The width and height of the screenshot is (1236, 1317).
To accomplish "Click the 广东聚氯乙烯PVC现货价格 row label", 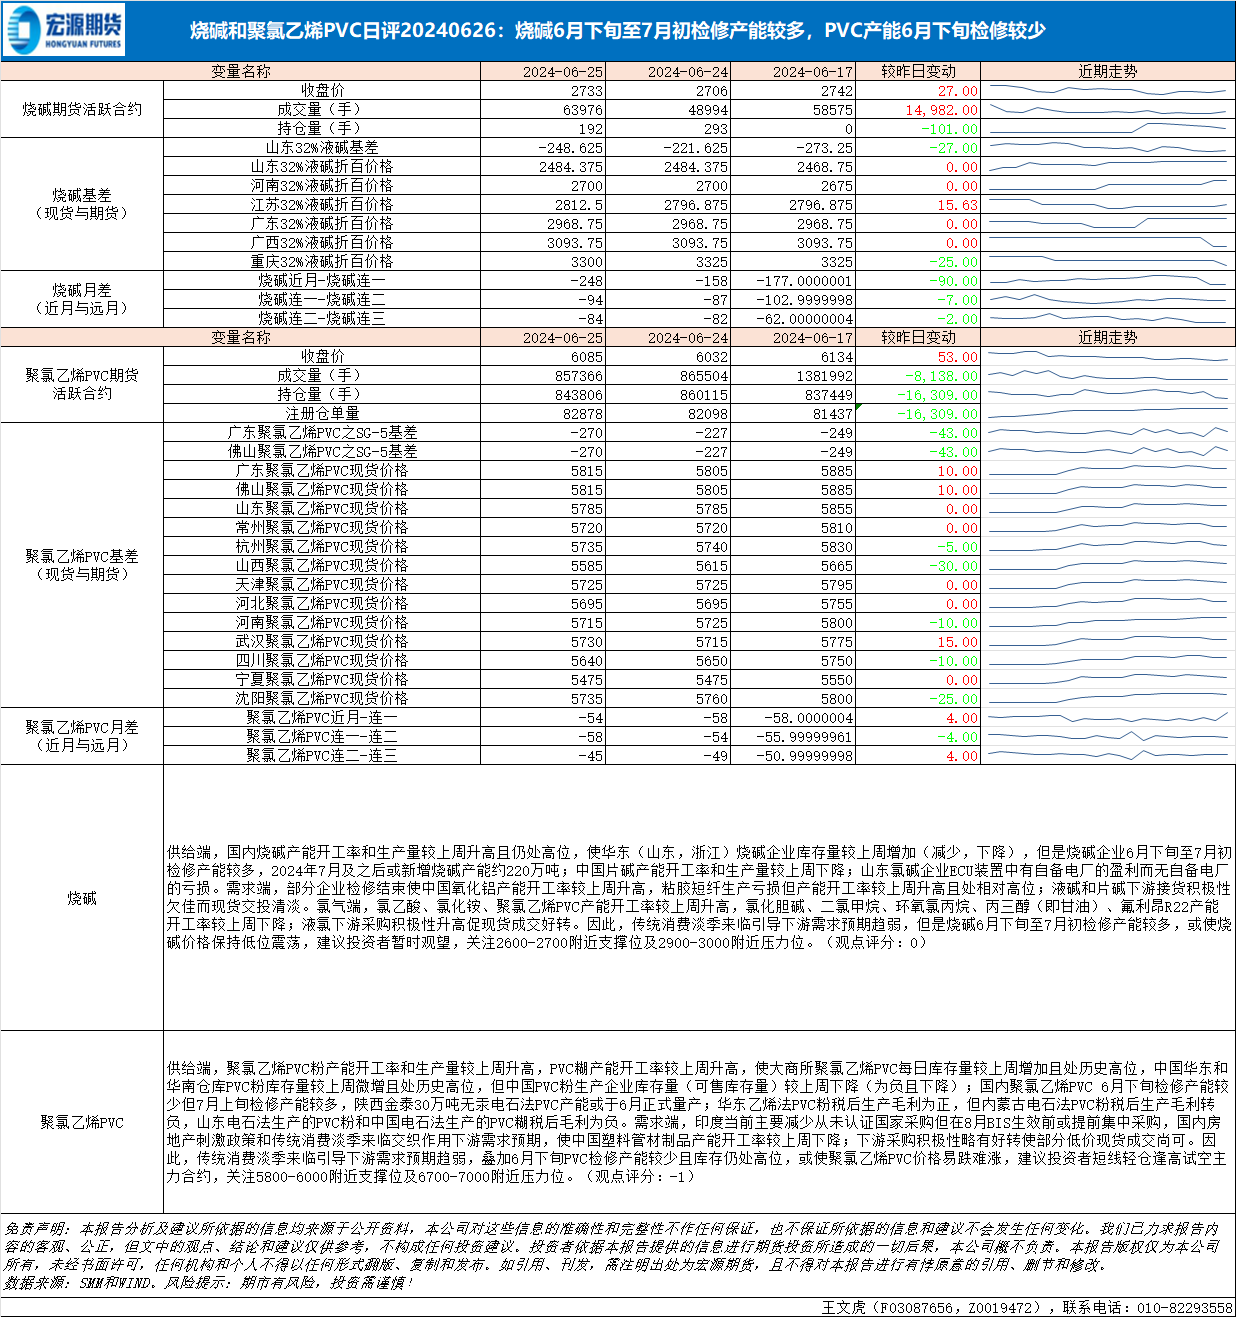I will tap(321, 471).
